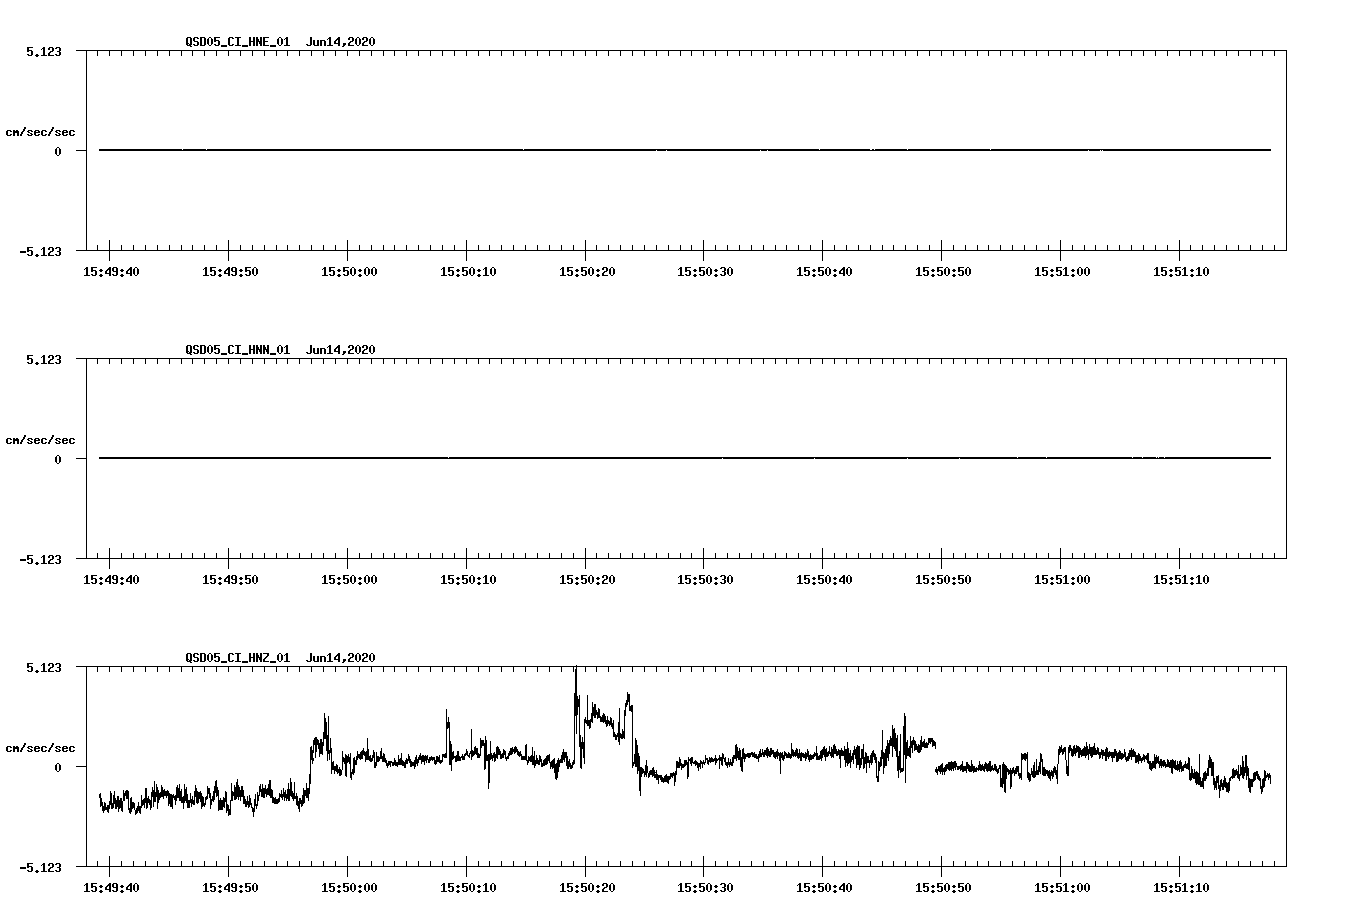This screenshot has width=1358, height=924.
Task: Choose the 15:50:30 time label under HNZ plot
Action: (x=705, y=887)
